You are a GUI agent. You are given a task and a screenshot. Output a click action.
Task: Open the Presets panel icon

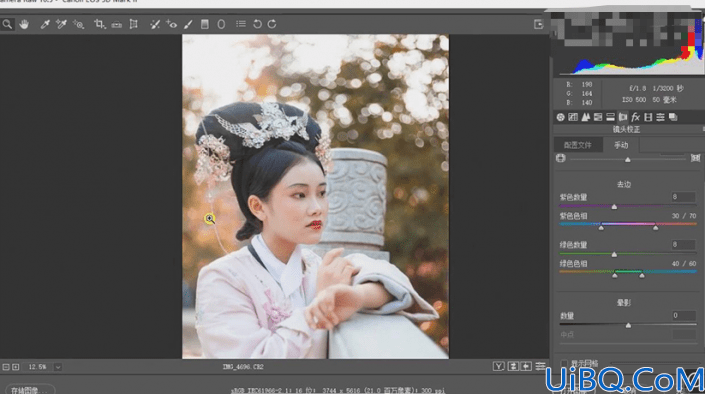(x=660, y=117)
